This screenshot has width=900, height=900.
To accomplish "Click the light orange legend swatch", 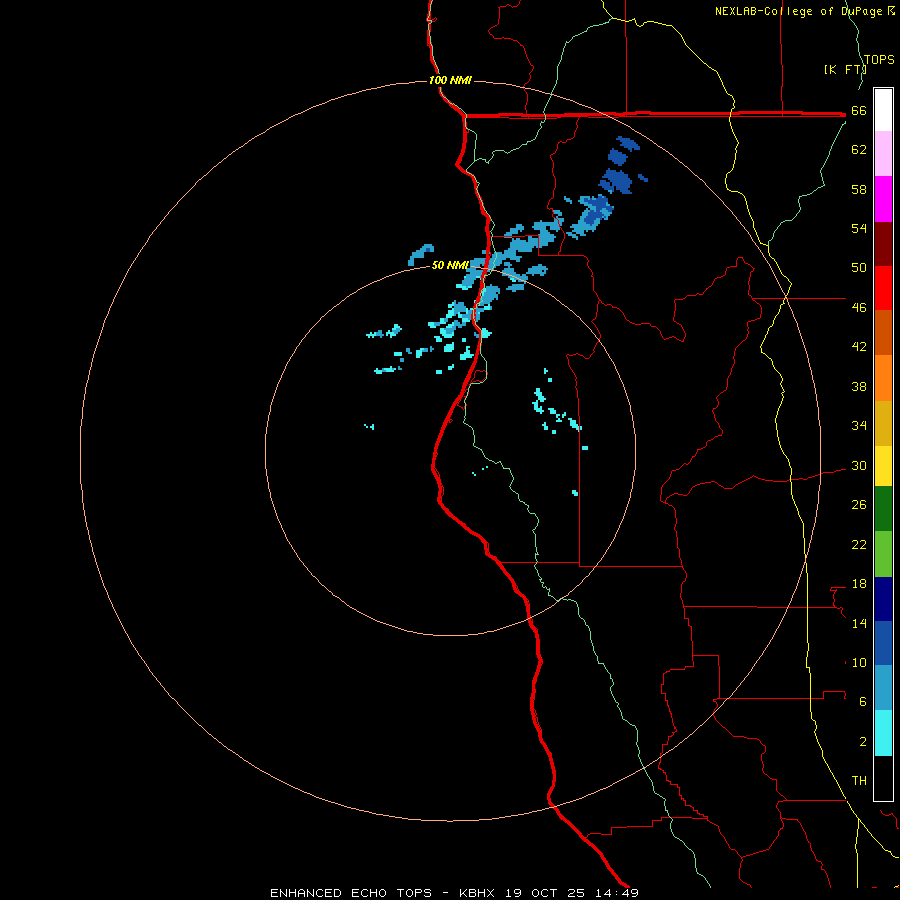I will pos(883,378).
